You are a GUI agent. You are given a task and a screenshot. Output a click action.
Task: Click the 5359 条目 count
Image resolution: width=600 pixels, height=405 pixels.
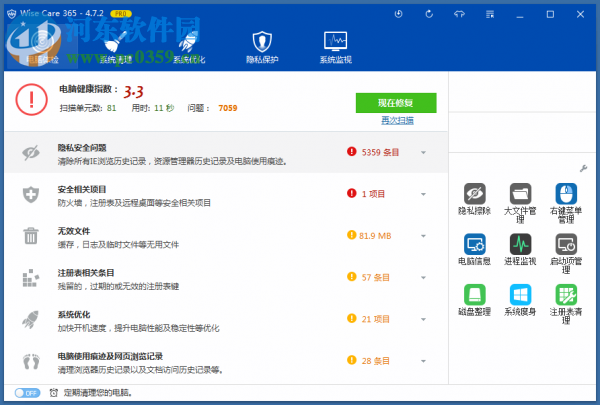pos(380,152)
